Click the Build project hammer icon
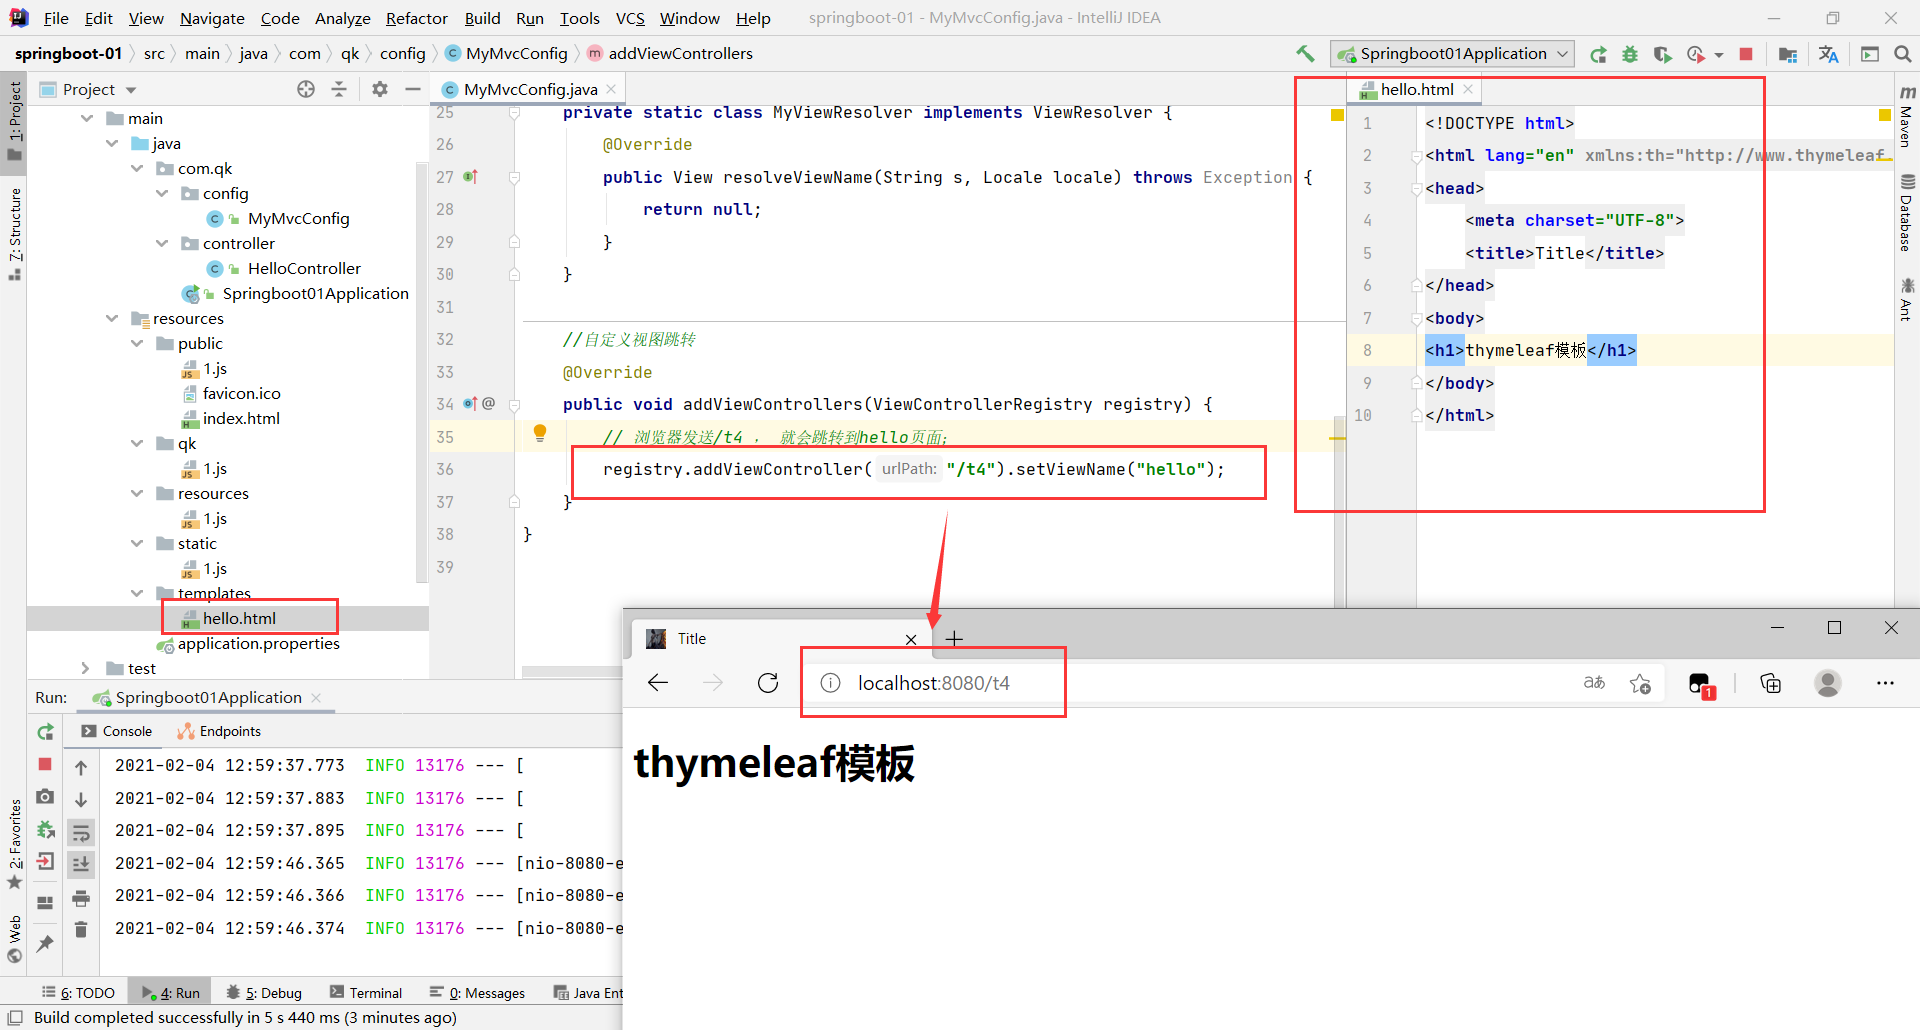Screen dimensions: 1920x1030 [1305, 54]
